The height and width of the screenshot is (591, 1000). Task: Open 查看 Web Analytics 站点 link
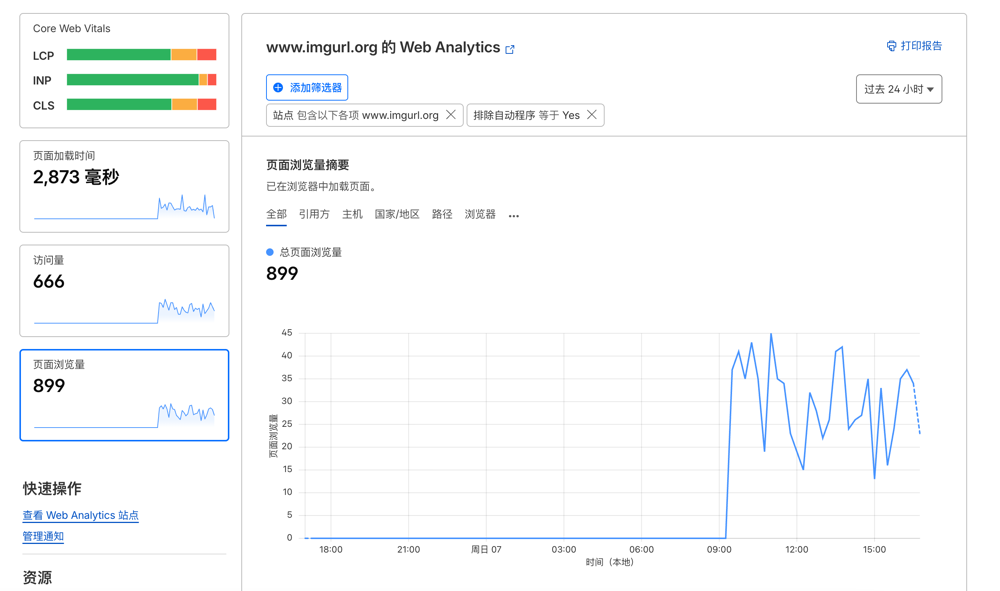click(80, 515)
